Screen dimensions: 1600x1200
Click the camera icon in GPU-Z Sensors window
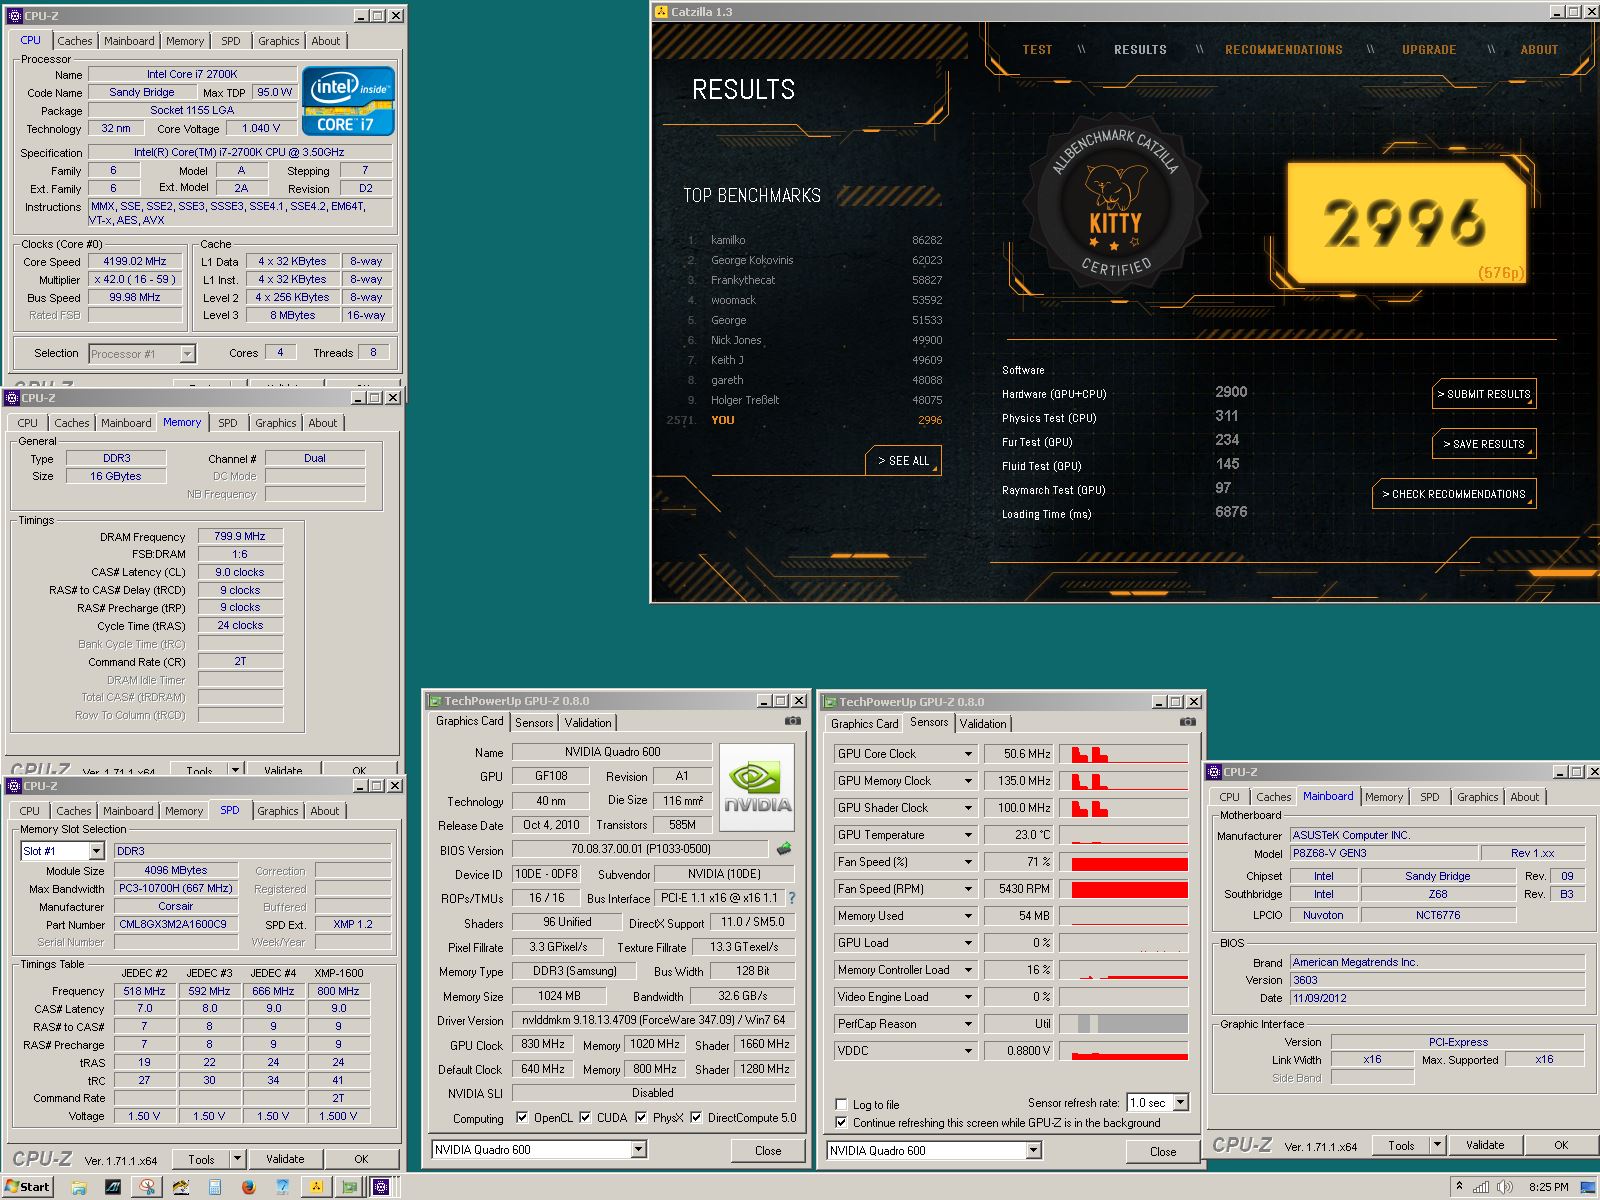1187,721
